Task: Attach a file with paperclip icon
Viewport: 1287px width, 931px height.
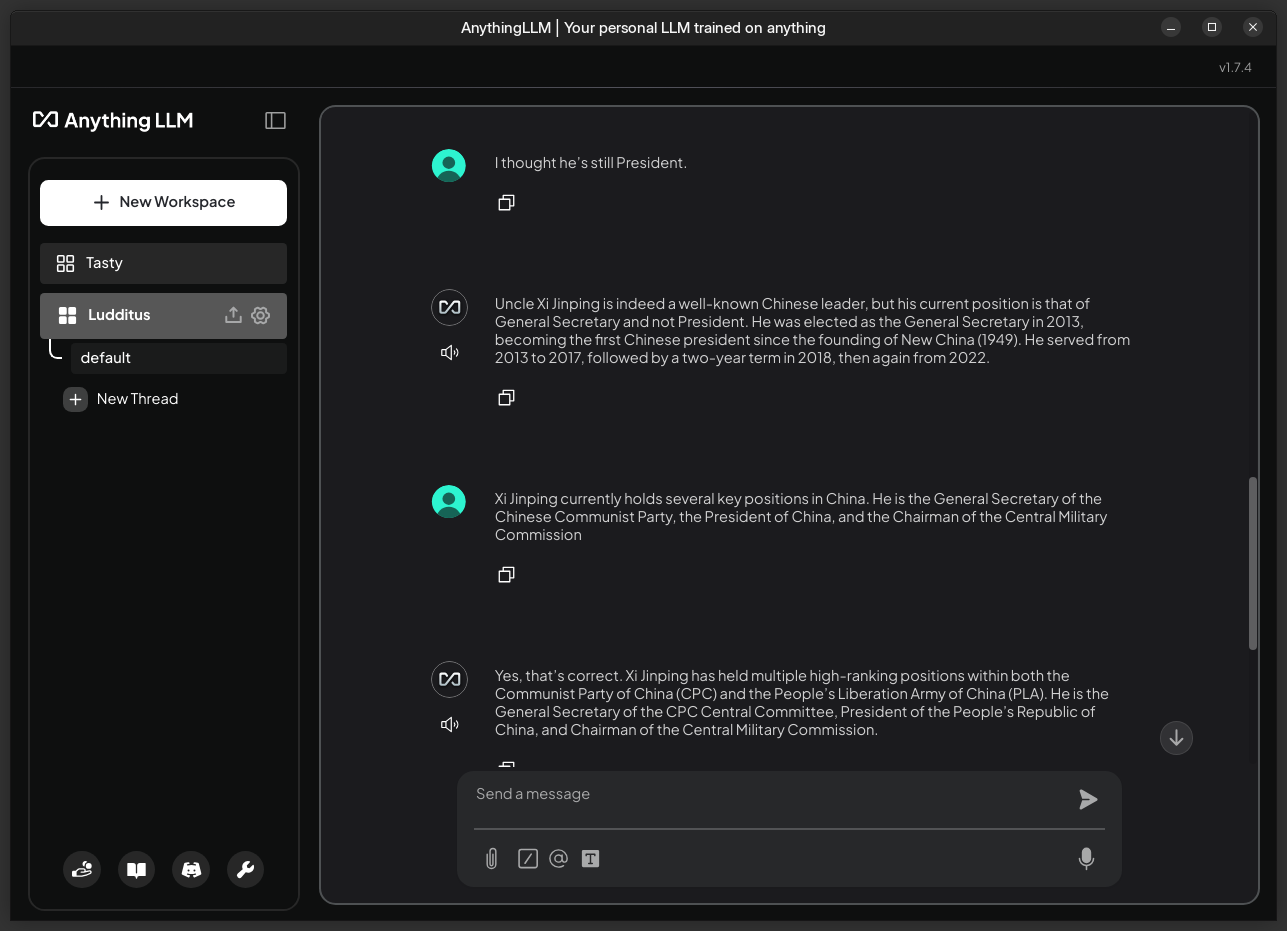Action: (491, 859)
